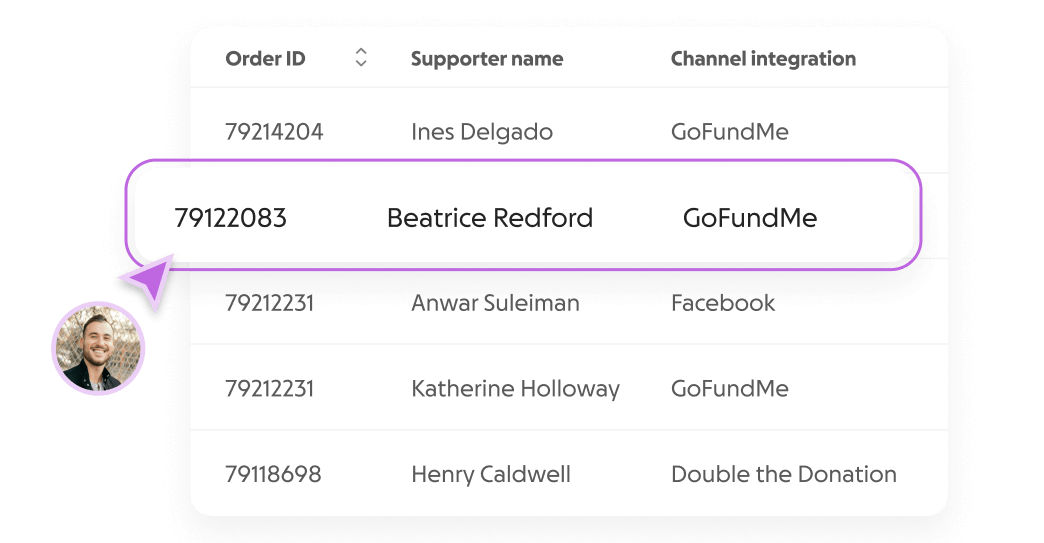Open the smiling man's profile avatar
The image size is (1044, 543).
click(99, 348)
